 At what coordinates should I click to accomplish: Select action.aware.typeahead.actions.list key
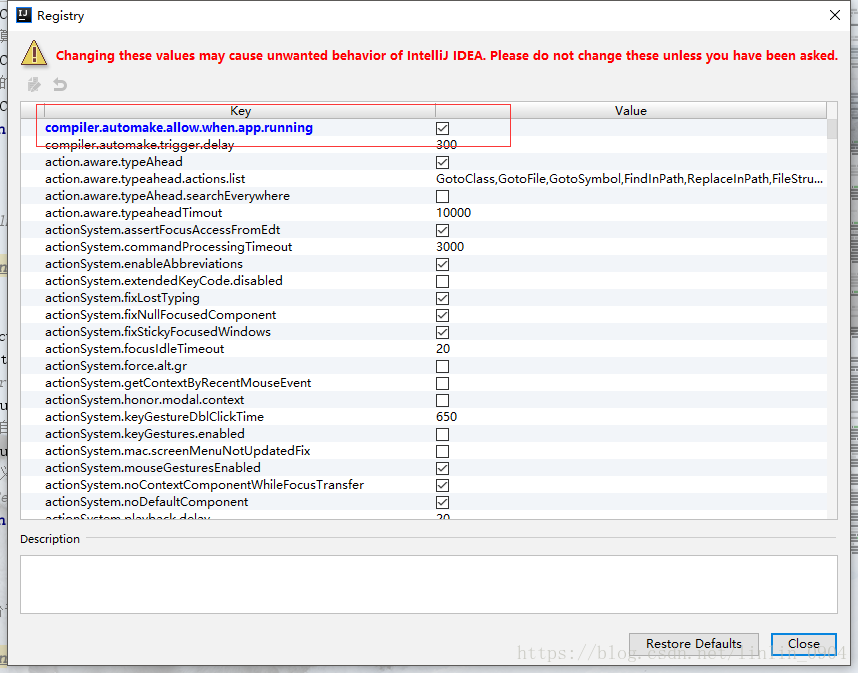pos(145,178)
